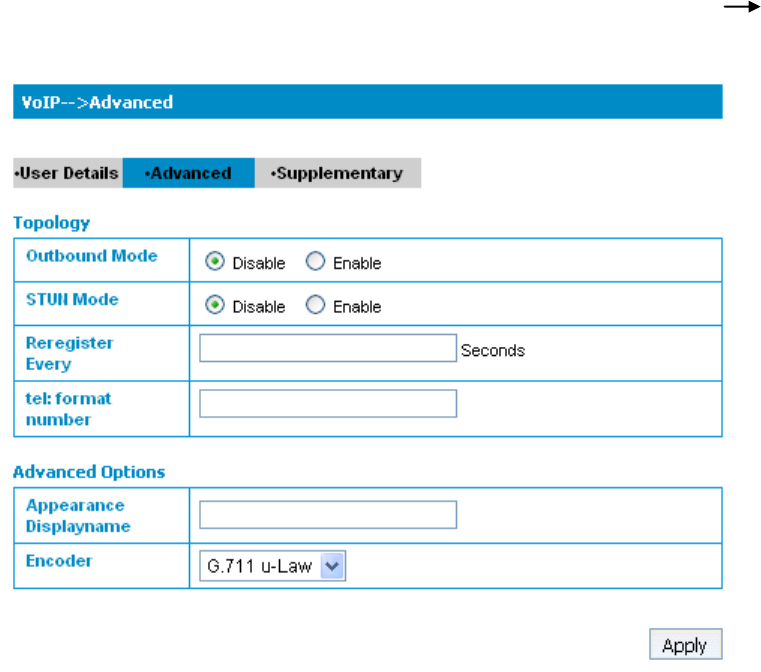Click the VoIP-->Advanced header bar

click(367, 102)
